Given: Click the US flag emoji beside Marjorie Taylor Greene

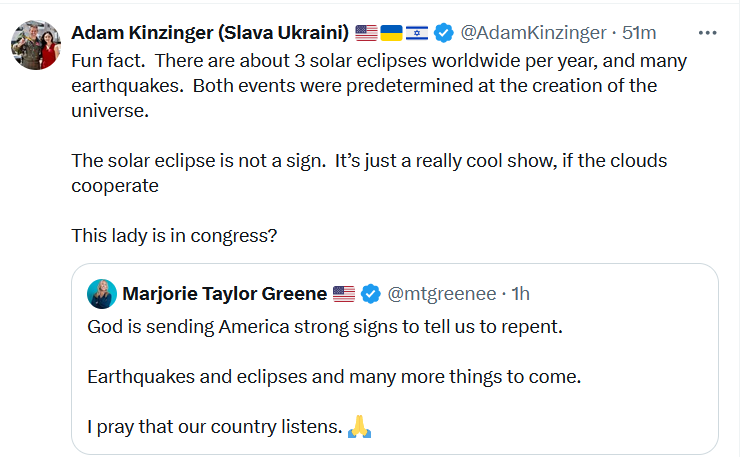Looking at the screenshot, I should tap(344, 294).
